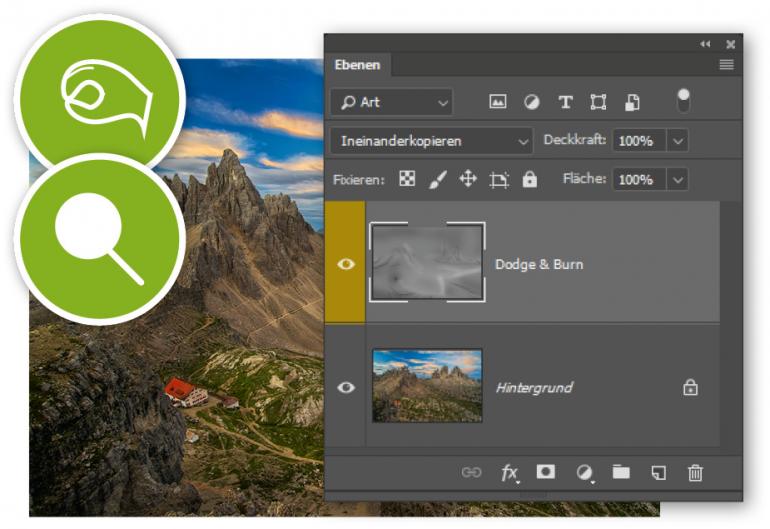Collapse the panel with double arrows
The image size is (770, 529).
(x=706, y=44)
